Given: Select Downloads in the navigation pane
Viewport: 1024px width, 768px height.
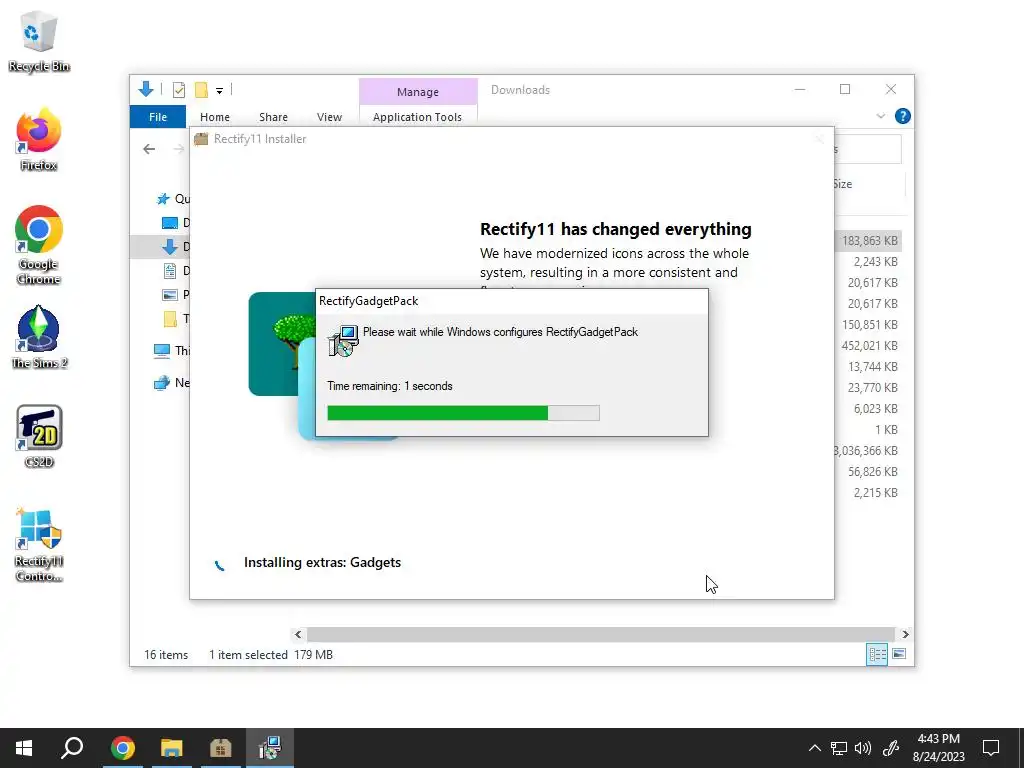Looking at the screenshot, I should pyautogui.click(x=175, y=246).
